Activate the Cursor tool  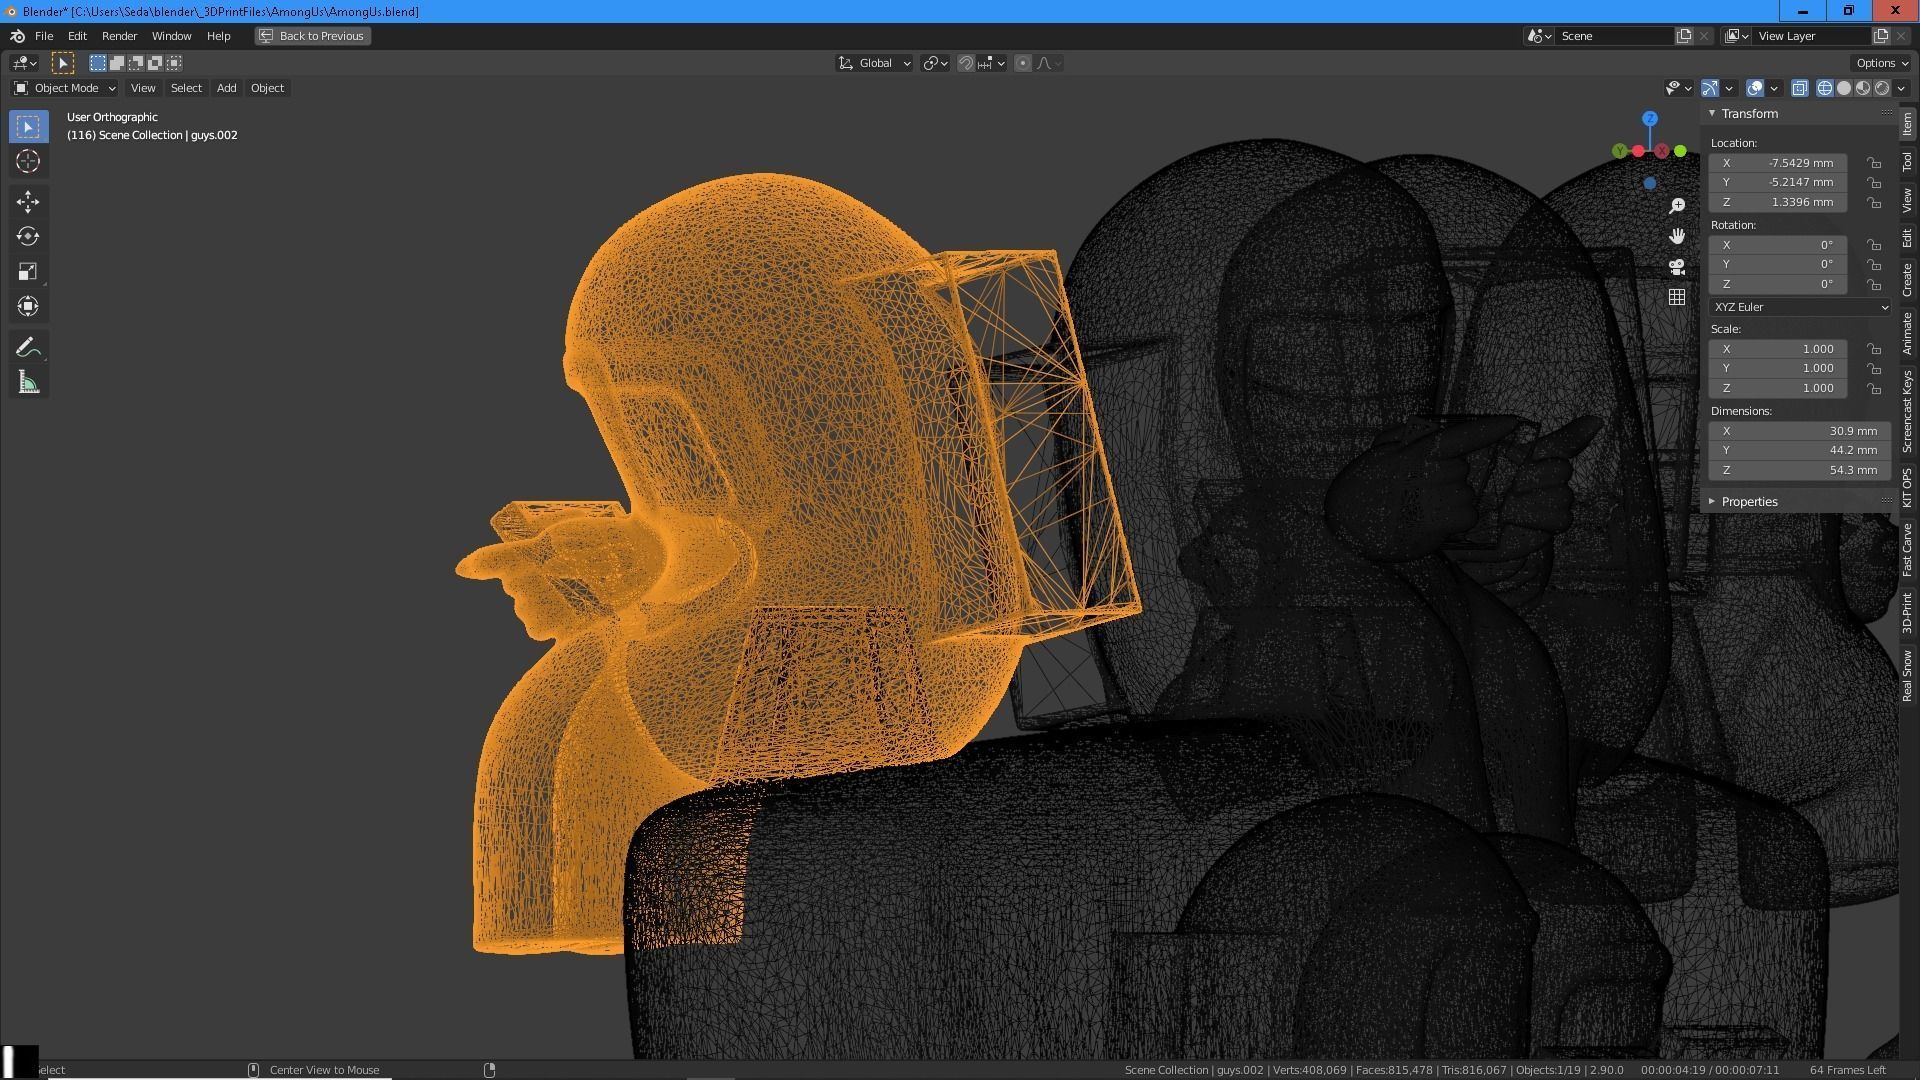coord(28,161)
